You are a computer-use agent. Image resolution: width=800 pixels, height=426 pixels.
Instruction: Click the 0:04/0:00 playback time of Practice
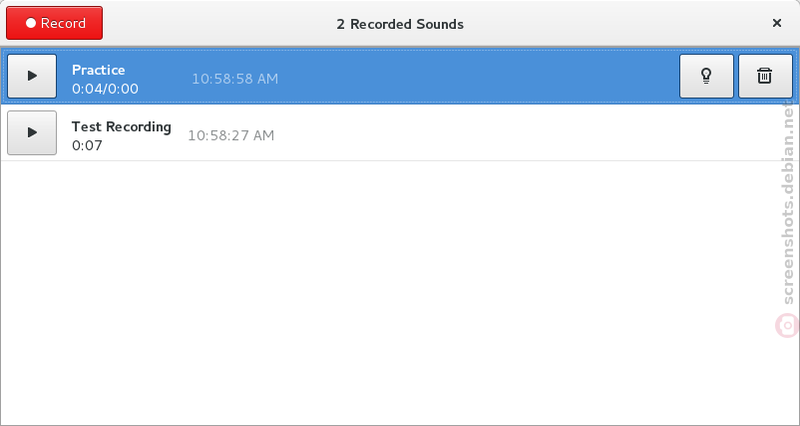(x=105, y=89)
